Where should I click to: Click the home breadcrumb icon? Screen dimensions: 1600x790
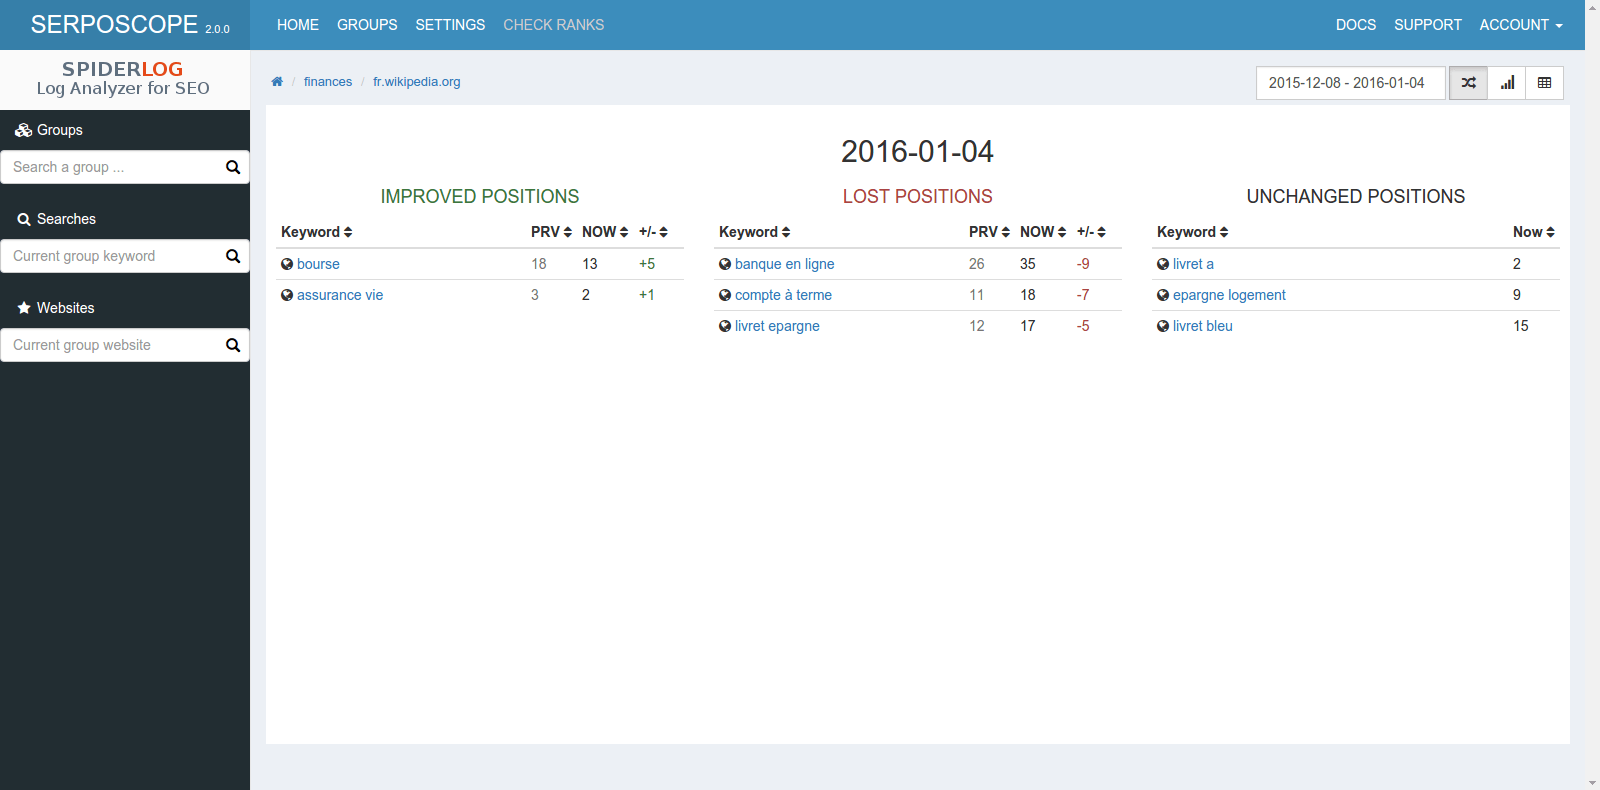(x=277, y=82)
